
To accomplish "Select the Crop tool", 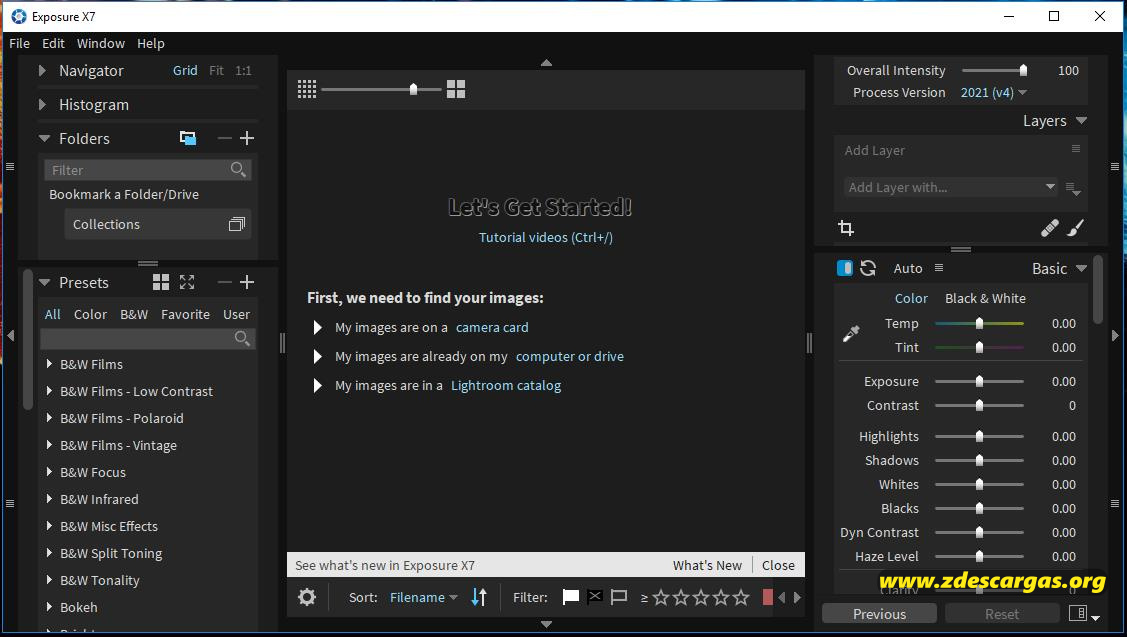I will coord(846,228).
